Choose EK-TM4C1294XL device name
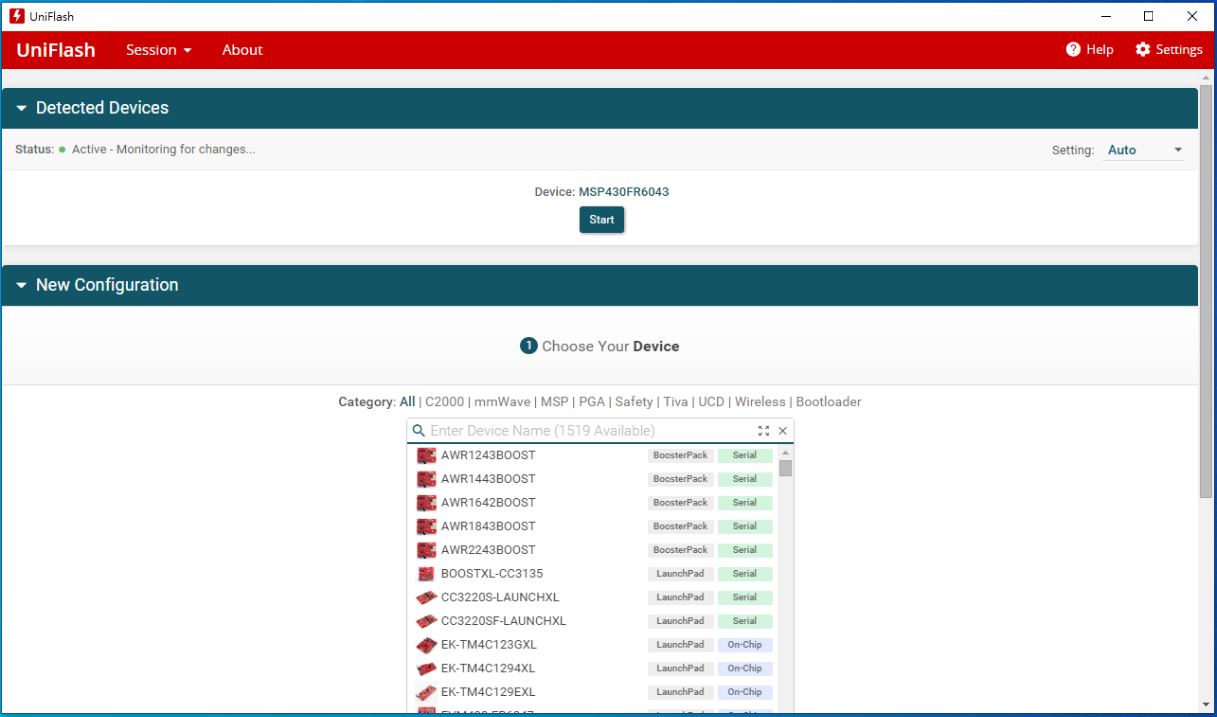Viewport: 1217px width, 717px height. point(488,668)
